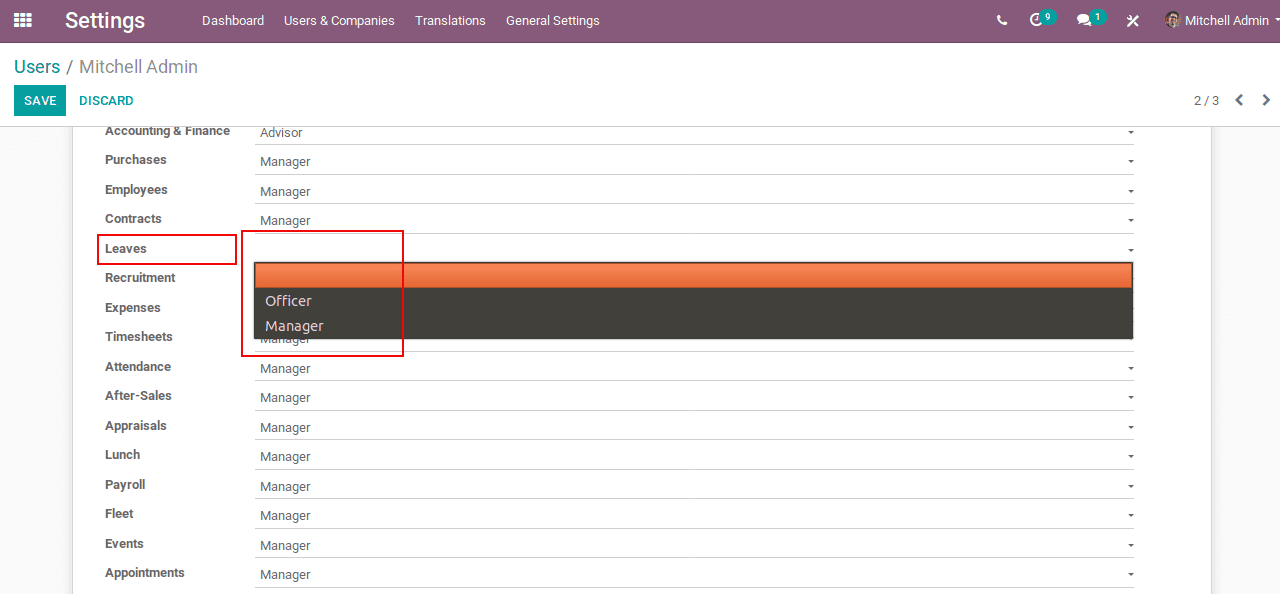Click the Expenses field label
This screenshot has width=1280, height=594.
pyautogui.click(x=133, y=308)
